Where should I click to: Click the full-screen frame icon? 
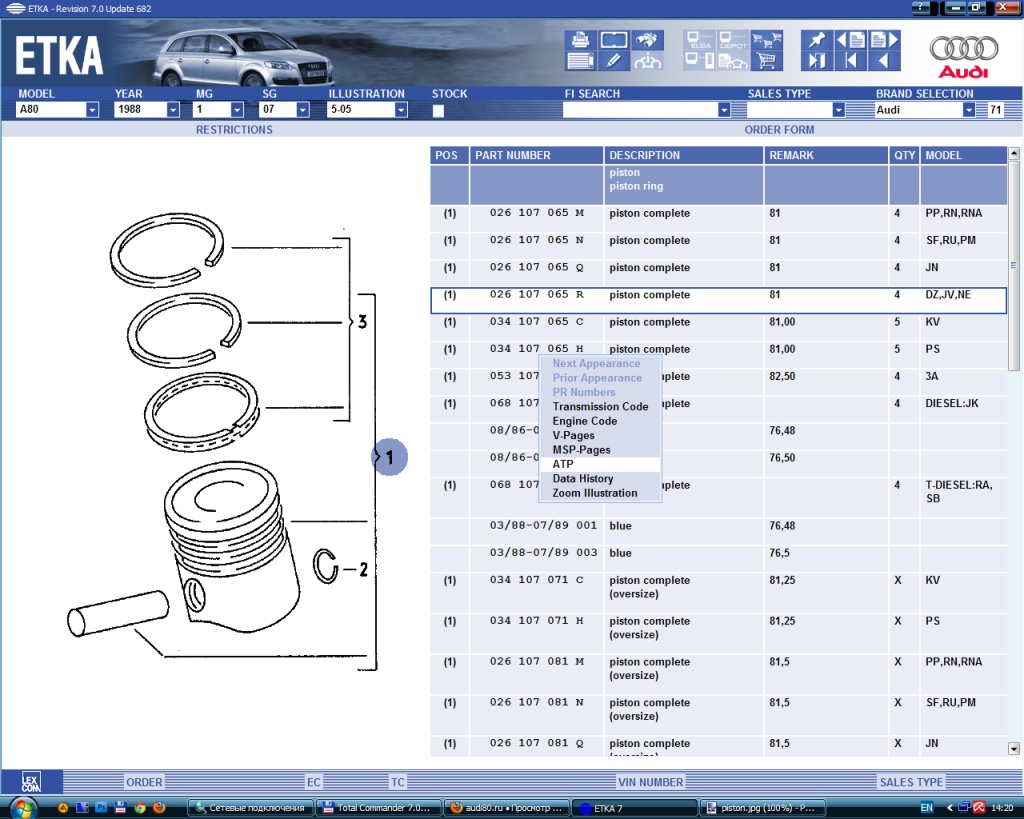[x=613, y=40]
